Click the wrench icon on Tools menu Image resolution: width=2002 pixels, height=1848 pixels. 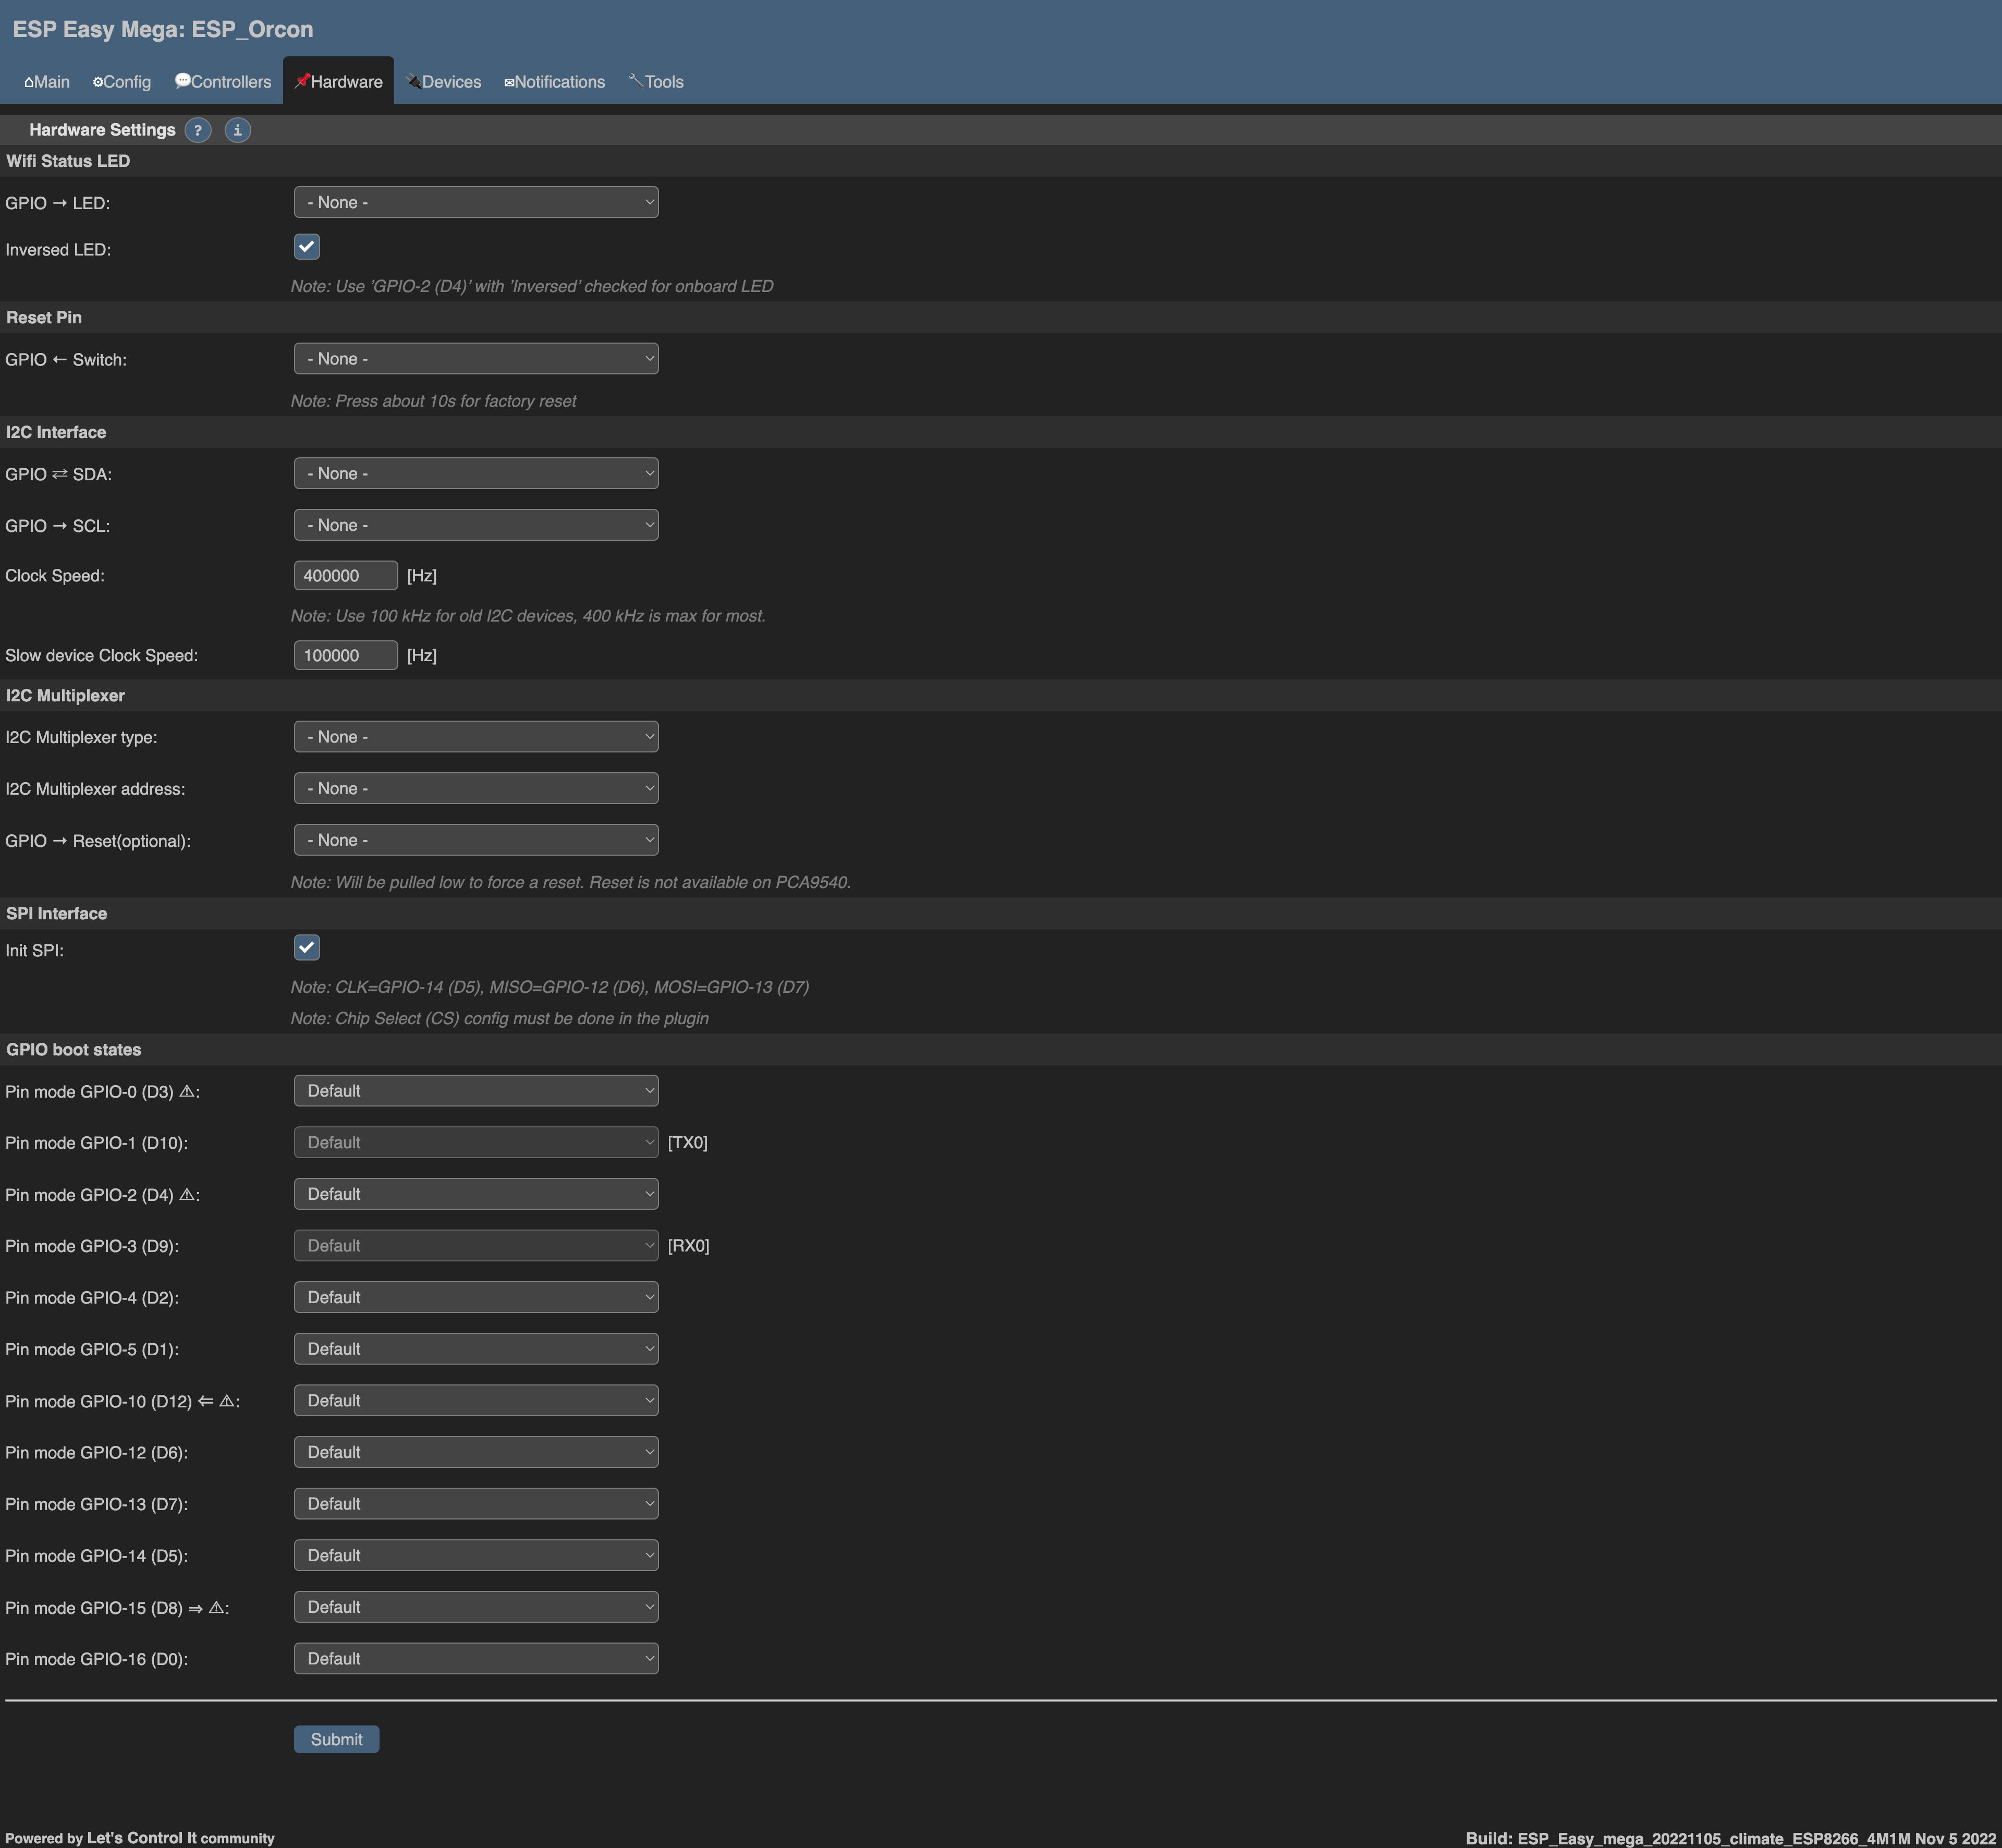[636, 81]
